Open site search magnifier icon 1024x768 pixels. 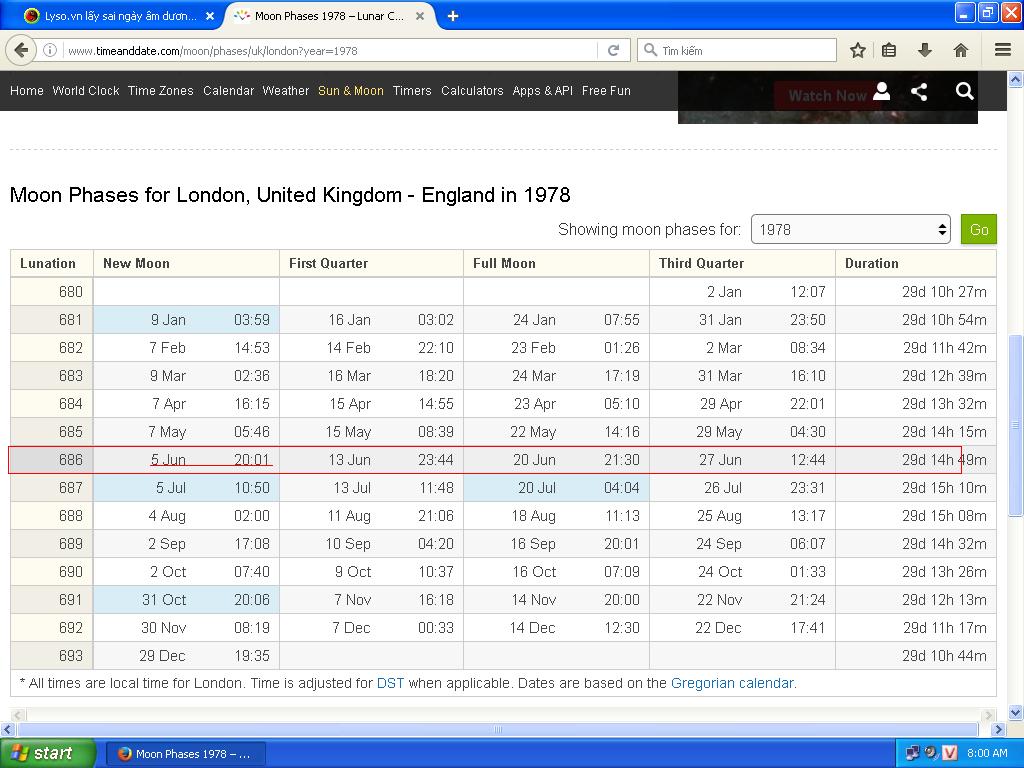(x=964, y=91)
